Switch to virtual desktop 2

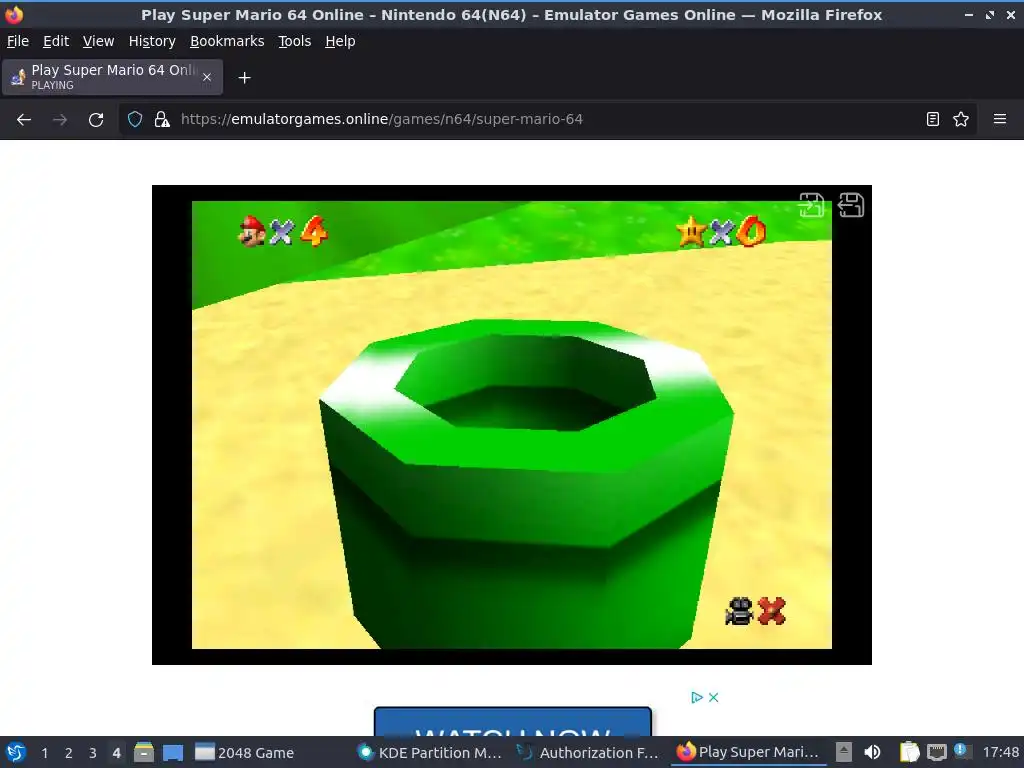coord(69,753)
